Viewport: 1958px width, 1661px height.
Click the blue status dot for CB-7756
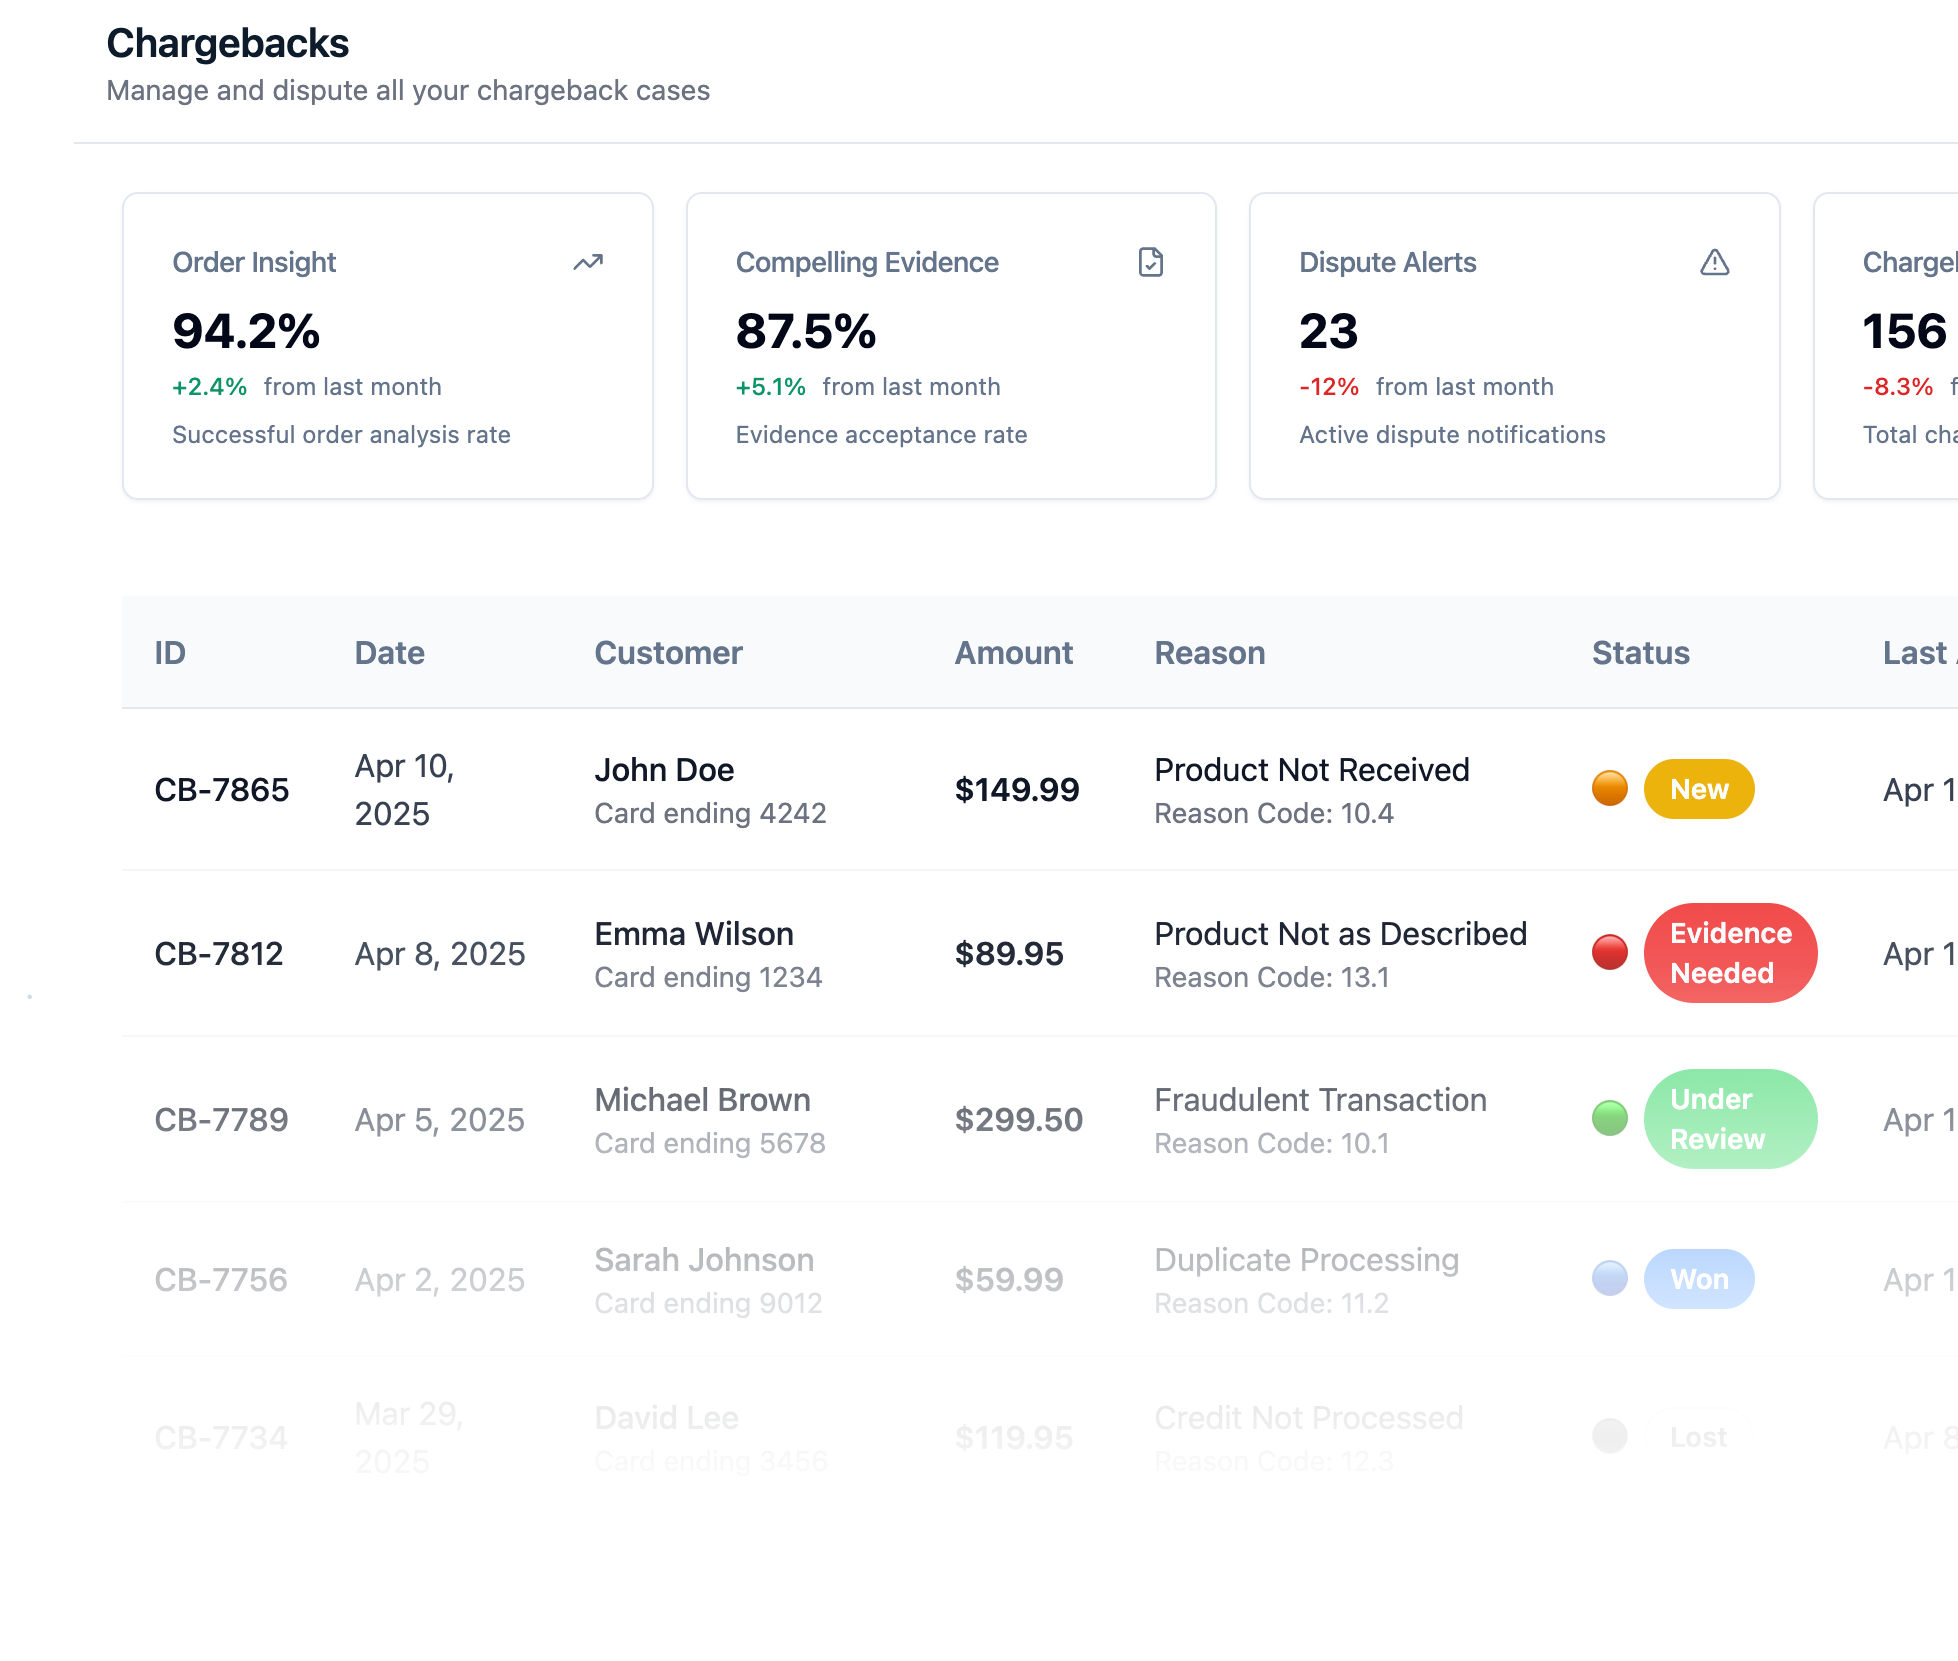[1609, 1278]
